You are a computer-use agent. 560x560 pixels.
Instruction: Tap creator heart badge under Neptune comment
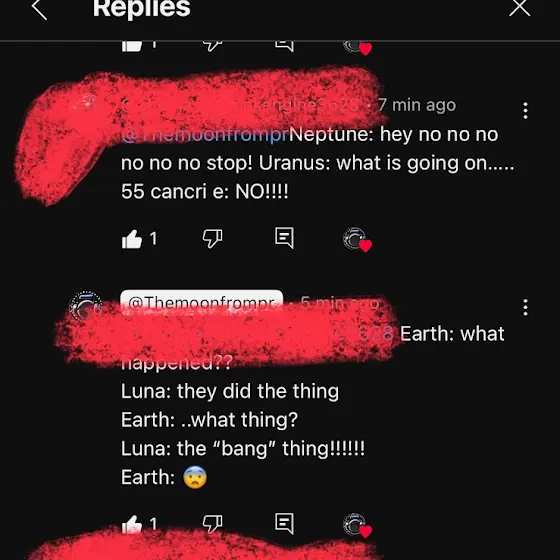pos(357,239)
